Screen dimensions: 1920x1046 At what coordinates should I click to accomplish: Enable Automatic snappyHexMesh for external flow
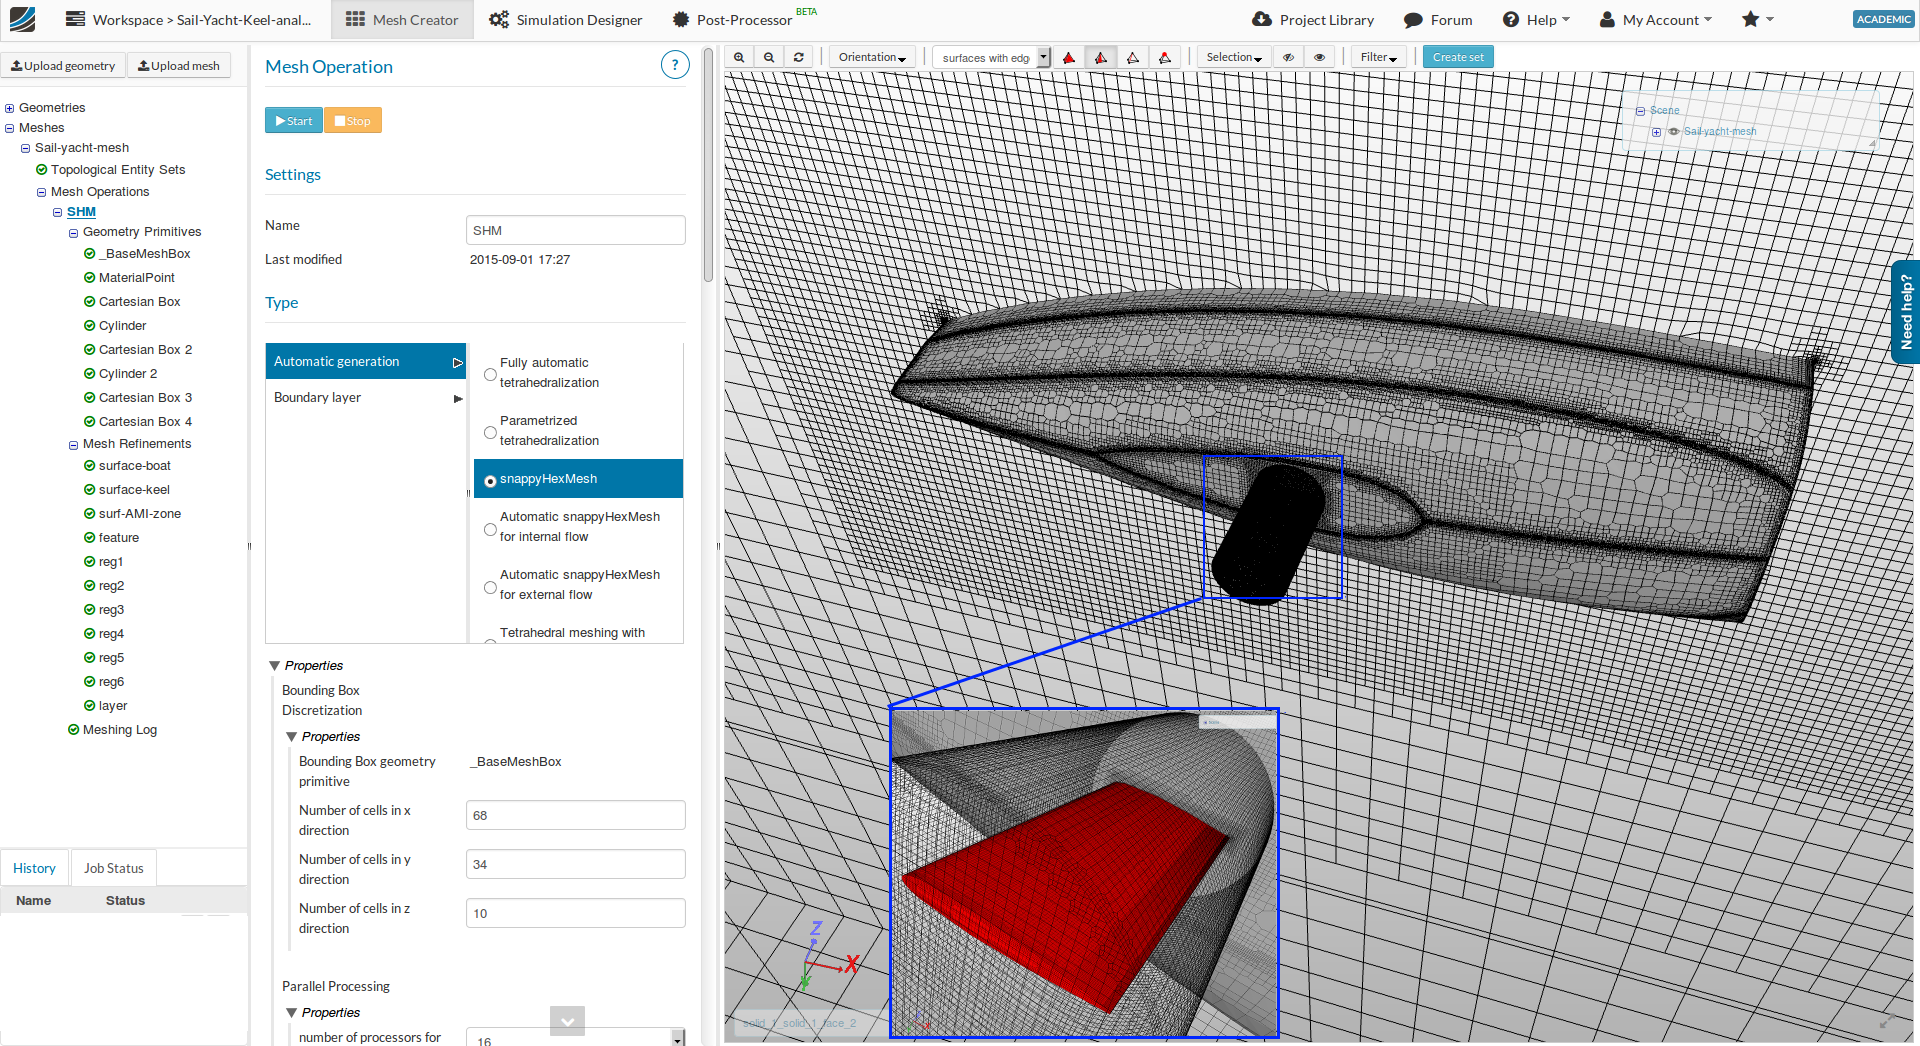pos(490,587)
